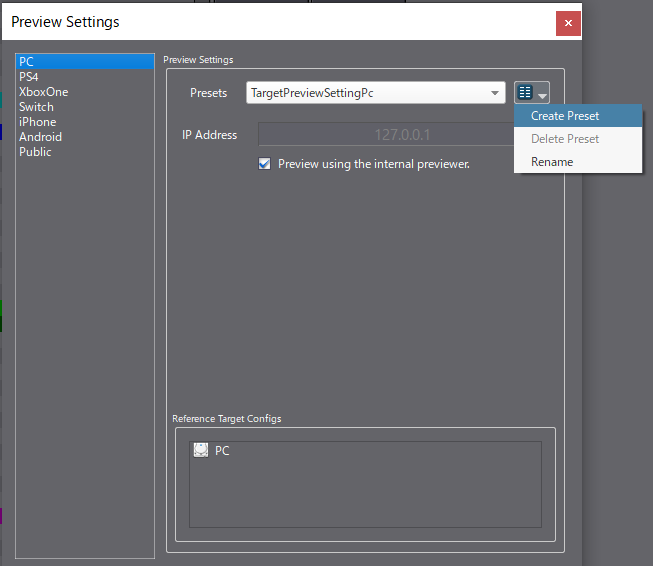This screenshot has width=653, height=566.
Task: Choose Create Preset from the menu
Action: pyautogui.click(x=578, y=116)
